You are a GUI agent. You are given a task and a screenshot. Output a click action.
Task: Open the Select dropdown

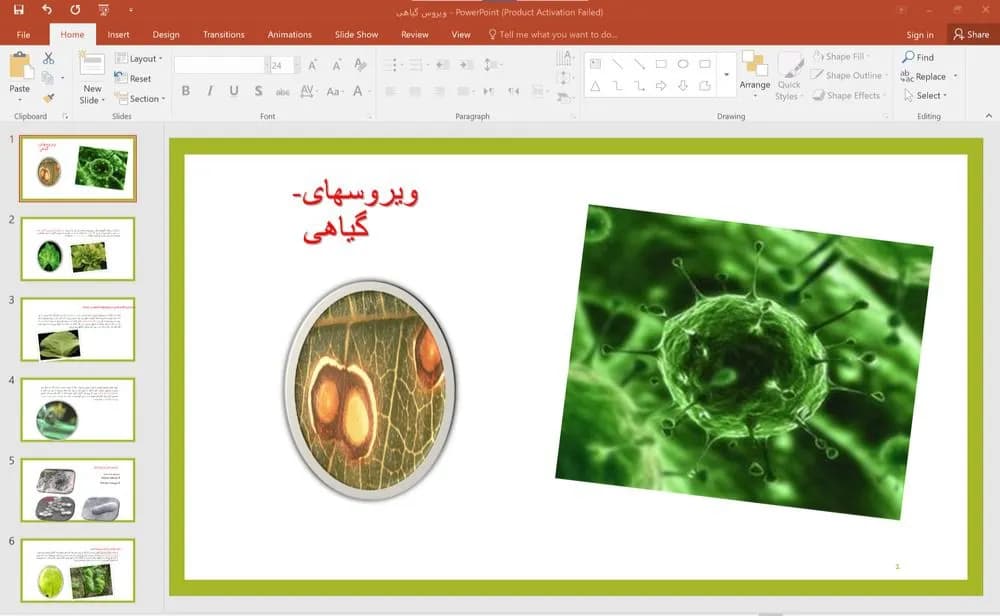(925, 95)
